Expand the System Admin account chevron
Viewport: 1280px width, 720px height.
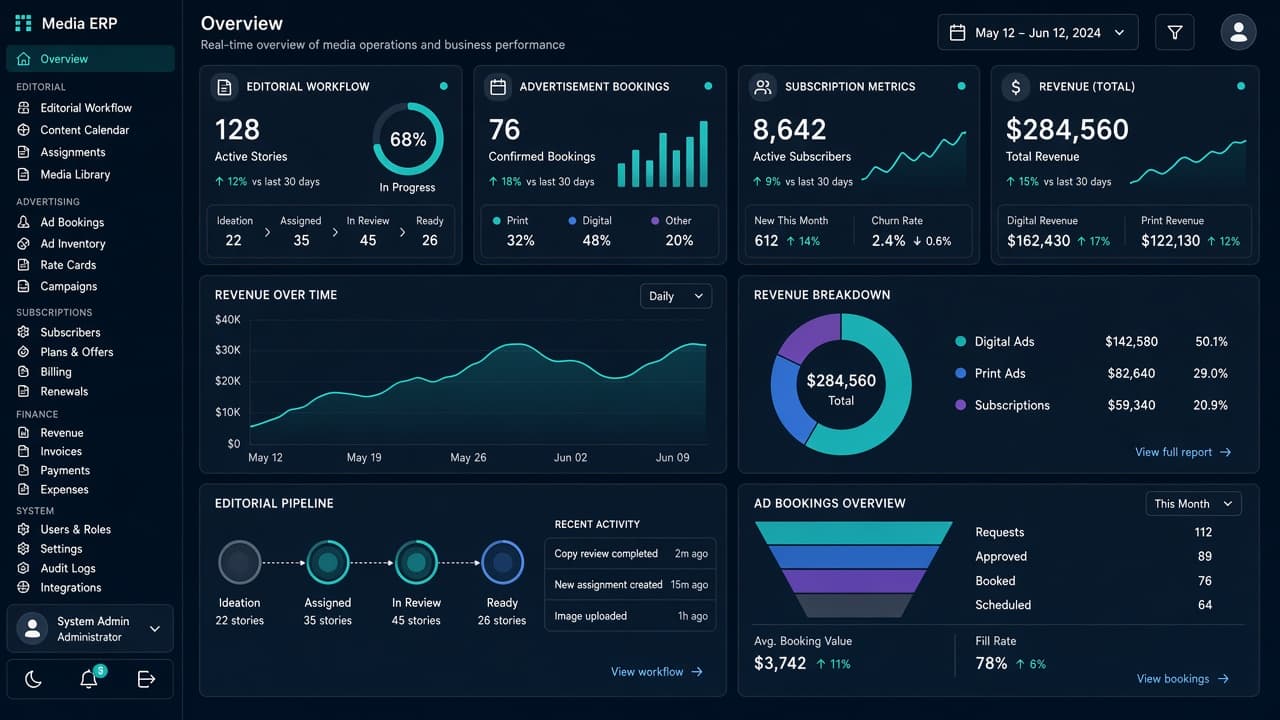point(155,629)
